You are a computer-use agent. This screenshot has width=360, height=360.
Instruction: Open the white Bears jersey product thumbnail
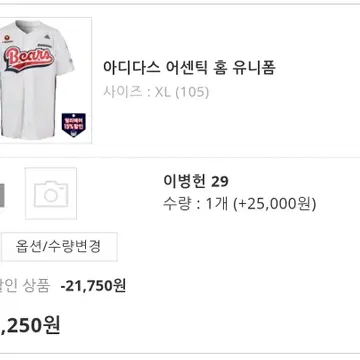(x=45, y=80)
